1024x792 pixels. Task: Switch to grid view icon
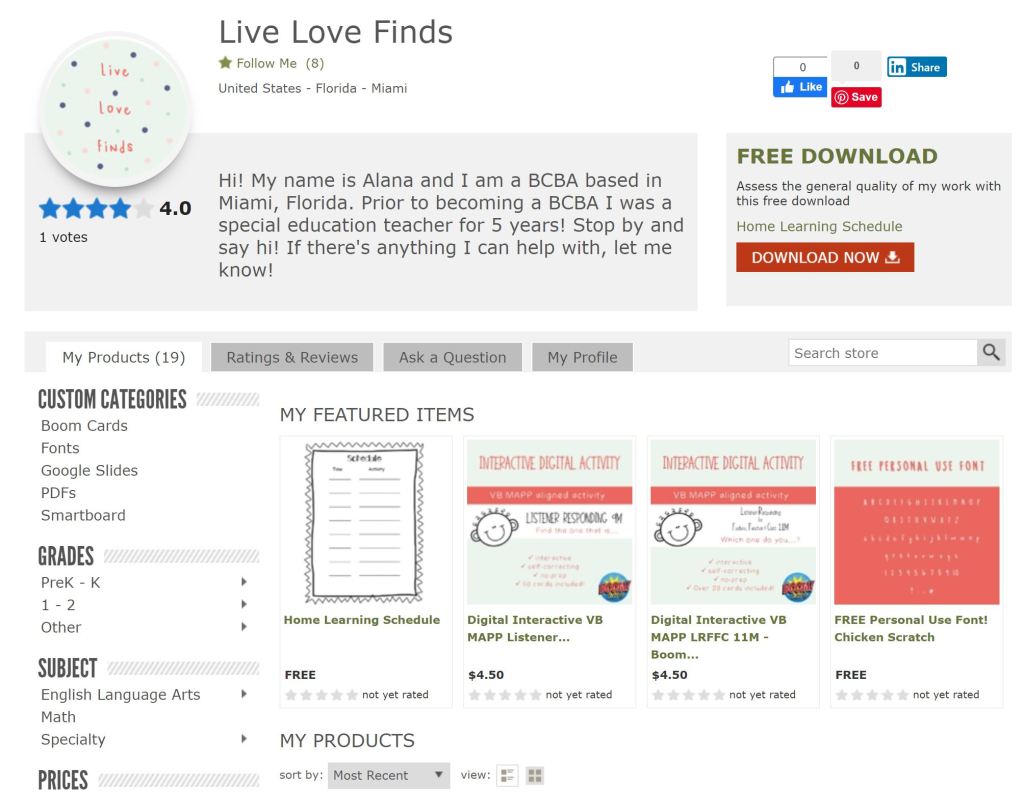pos(535,776)
